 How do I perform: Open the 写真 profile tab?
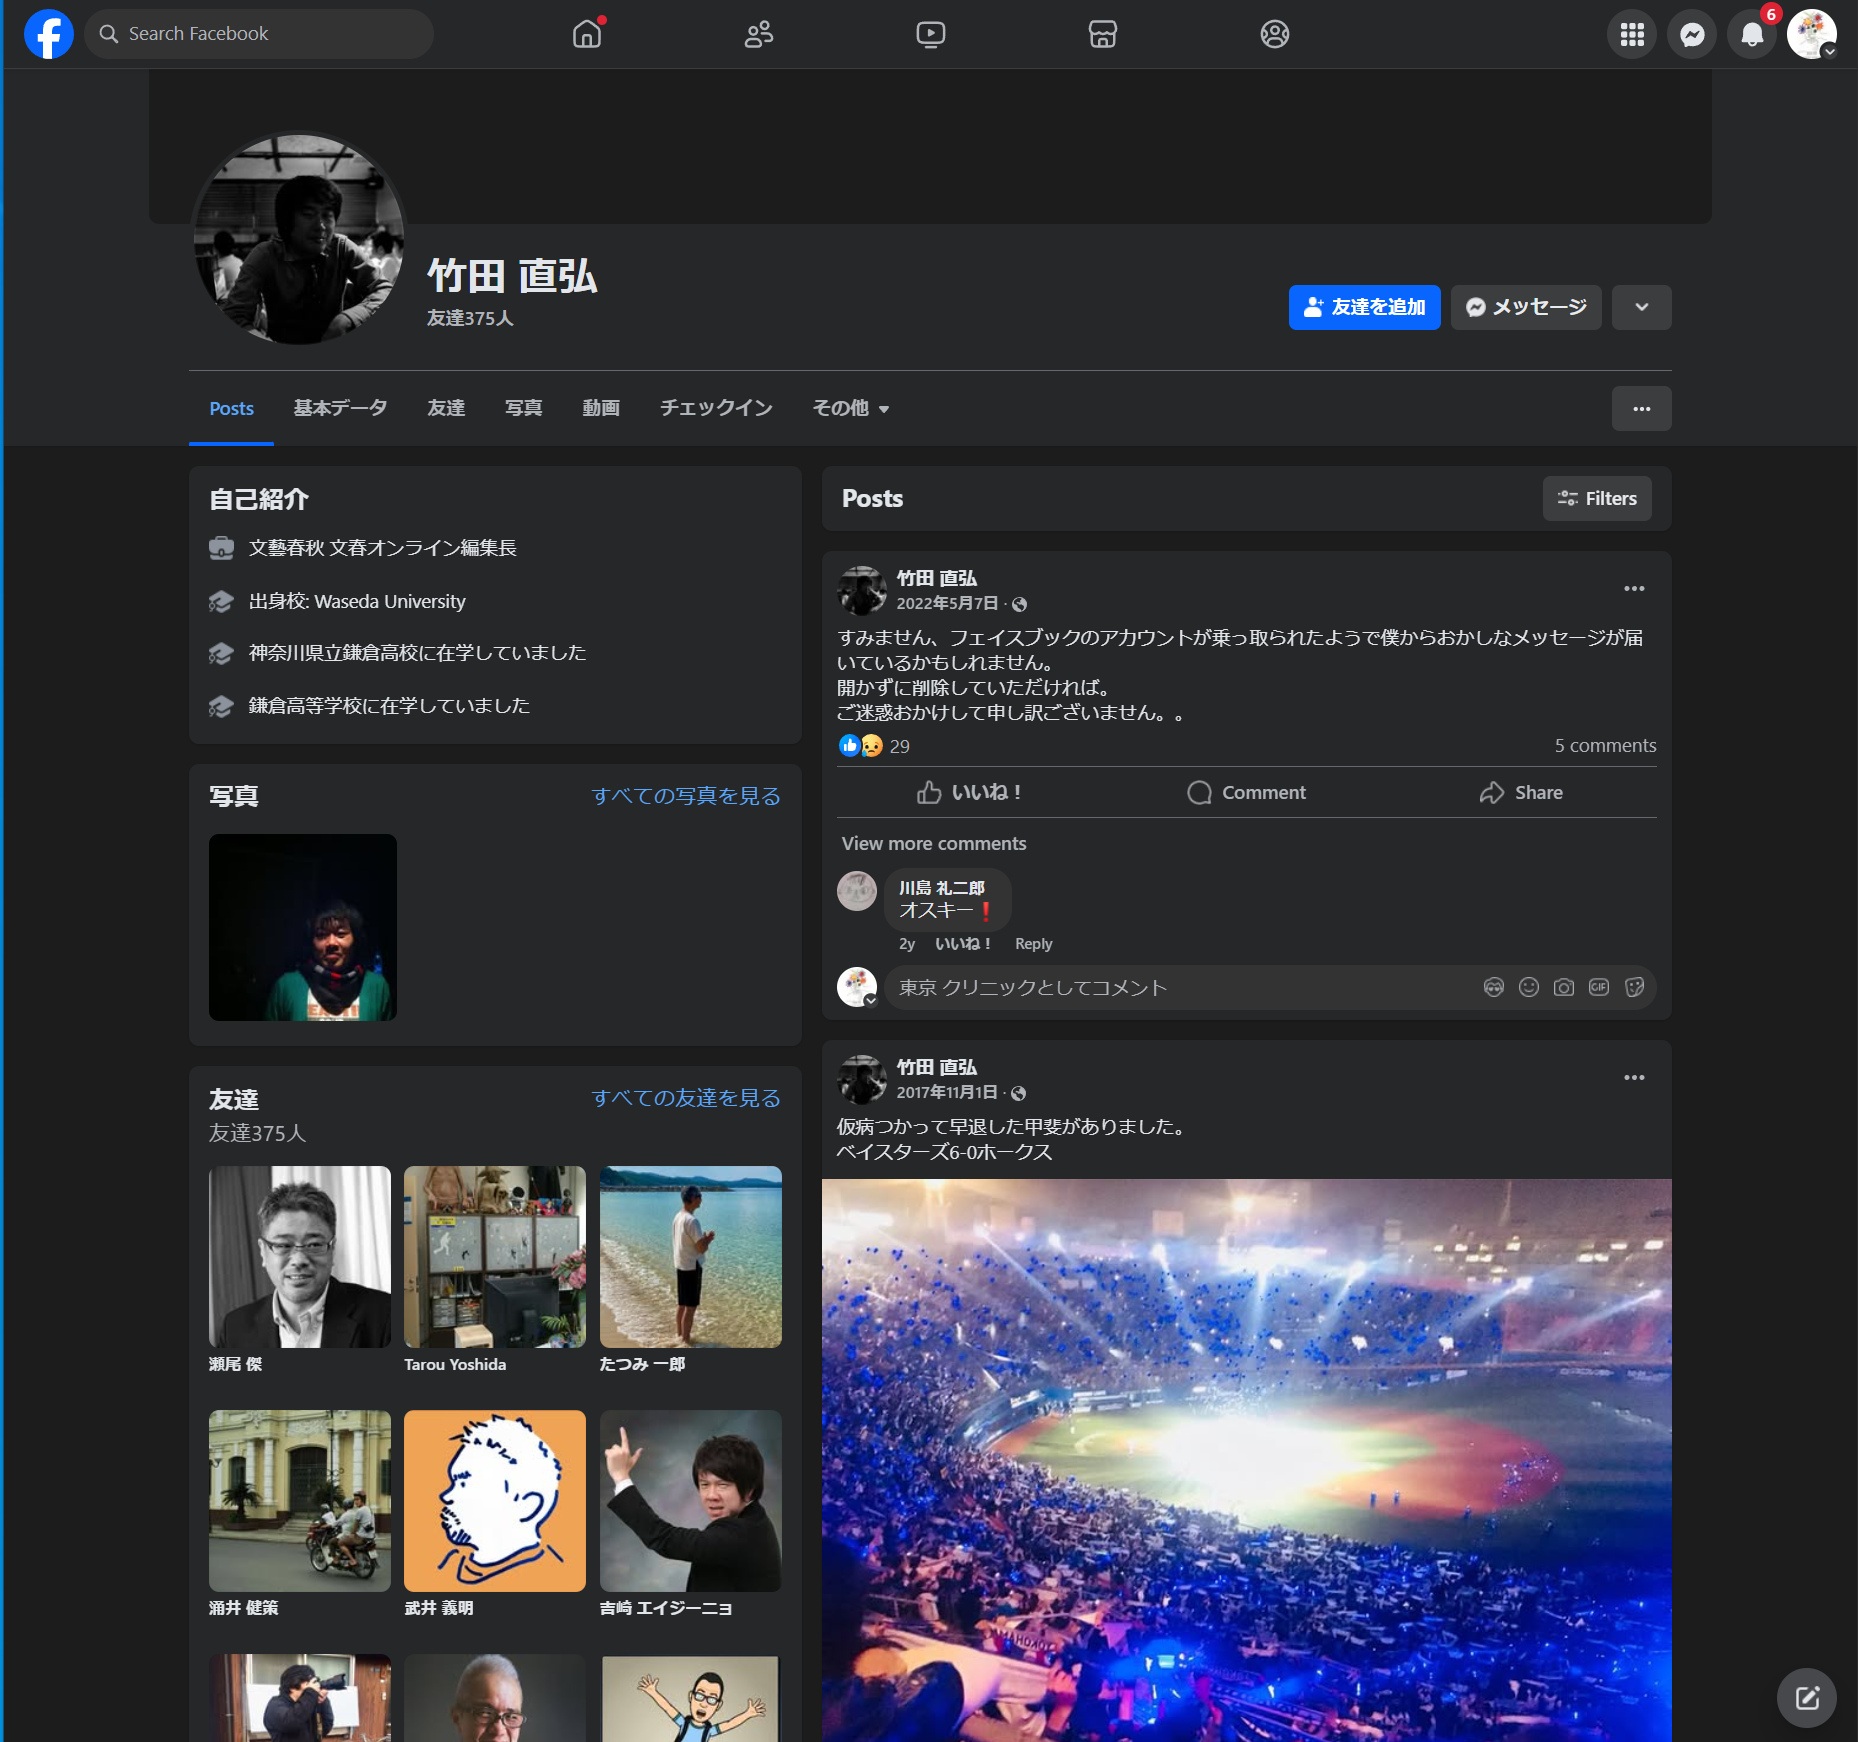[523, 408]
